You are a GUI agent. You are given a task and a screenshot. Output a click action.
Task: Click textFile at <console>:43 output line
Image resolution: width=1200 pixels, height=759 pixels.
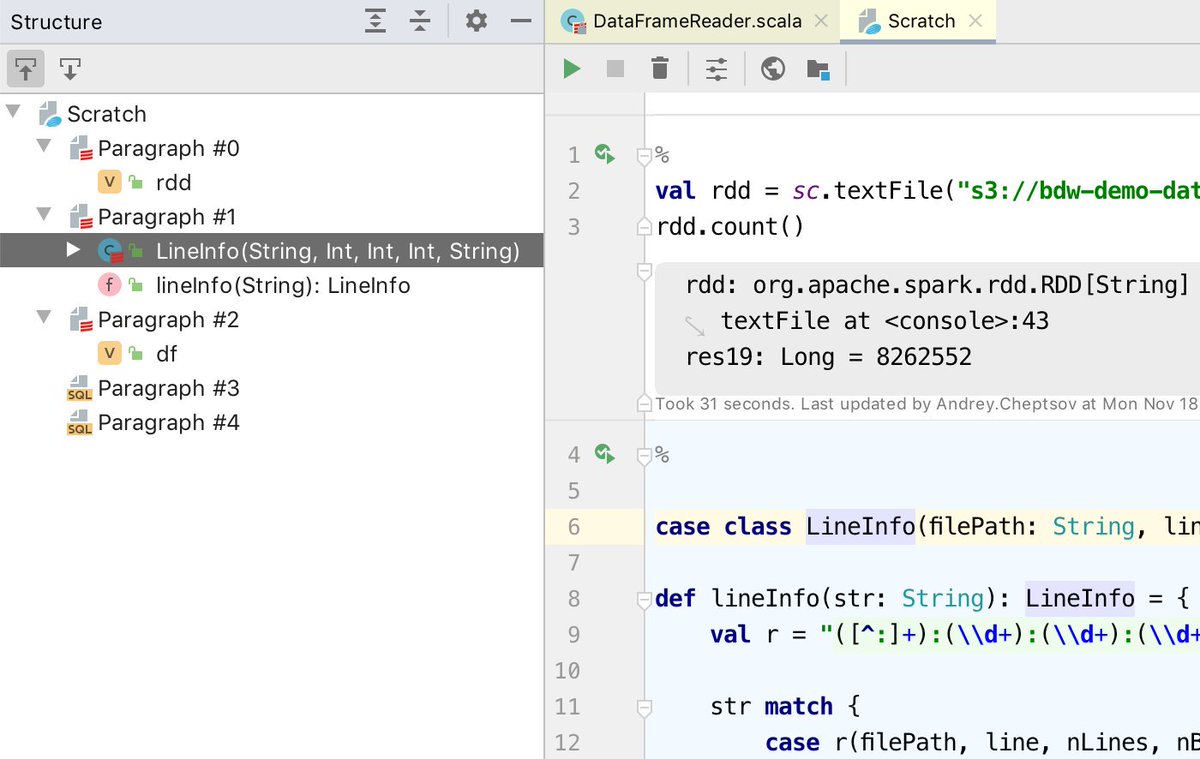click(x=884, y=321)
